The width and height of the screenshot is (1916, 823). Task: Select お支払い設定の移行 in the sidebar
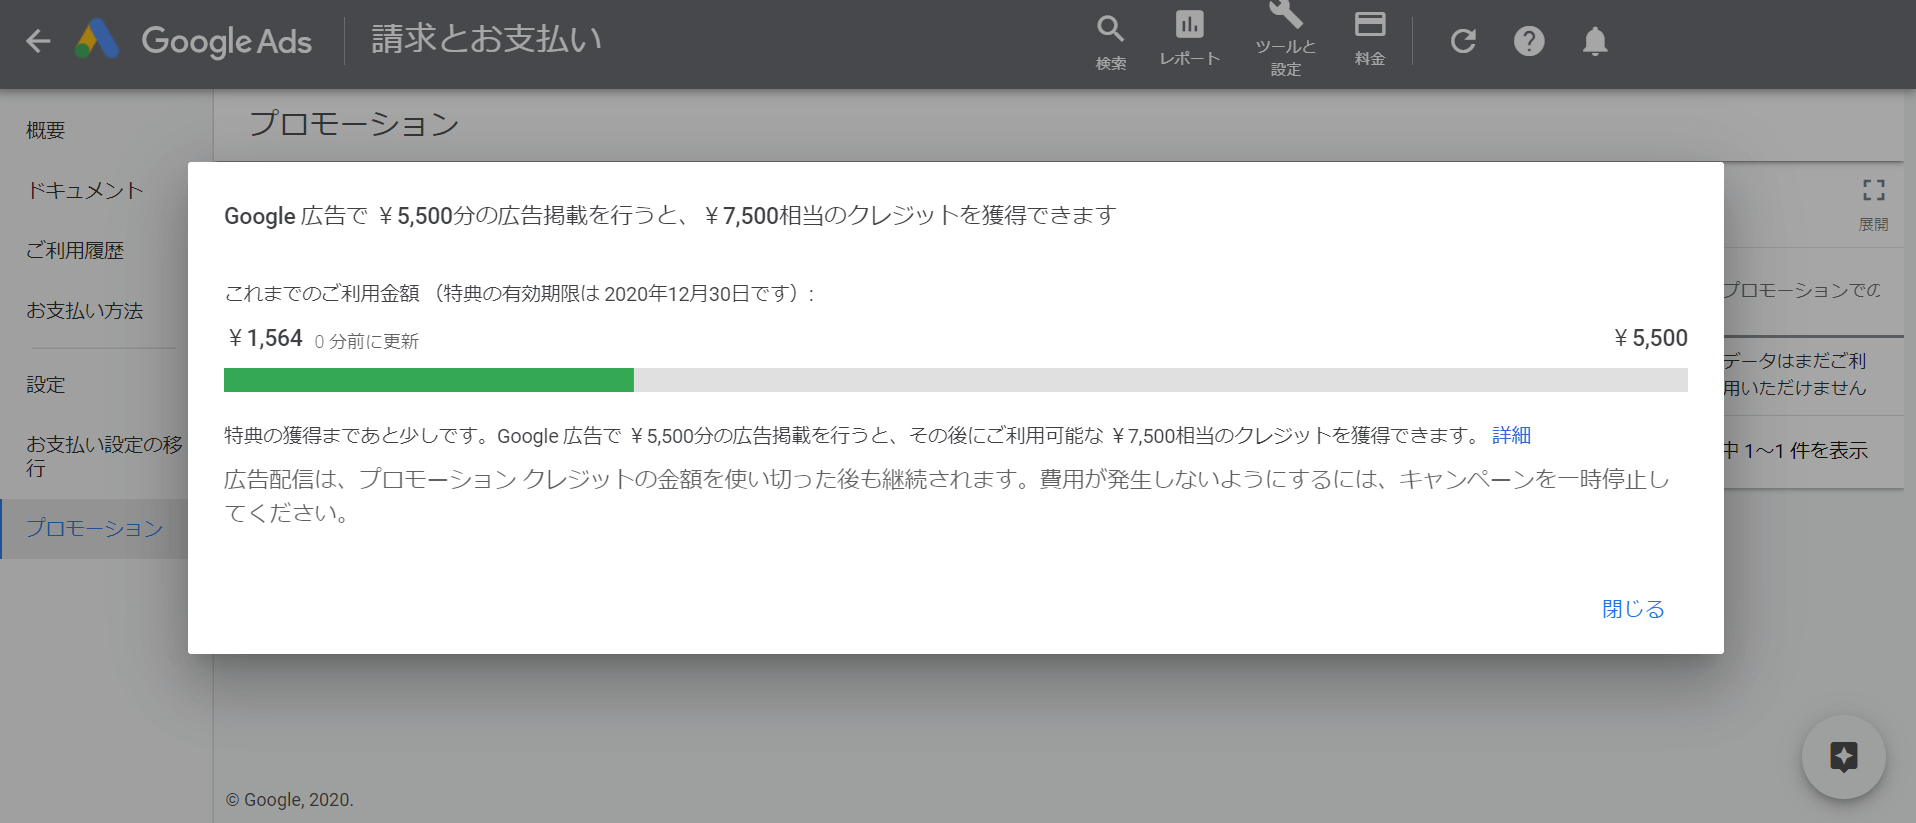(x=104, y=456)
